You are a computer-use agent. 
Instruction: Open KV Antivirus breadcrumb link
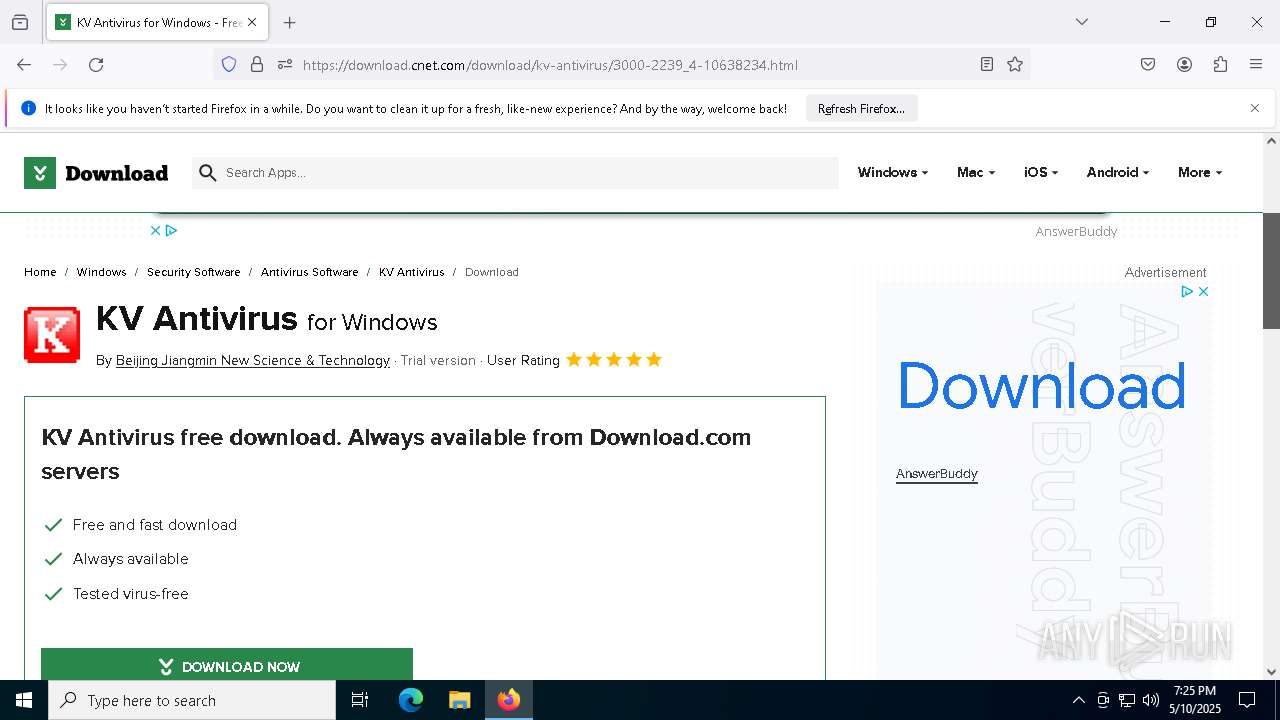coord(411,272)
